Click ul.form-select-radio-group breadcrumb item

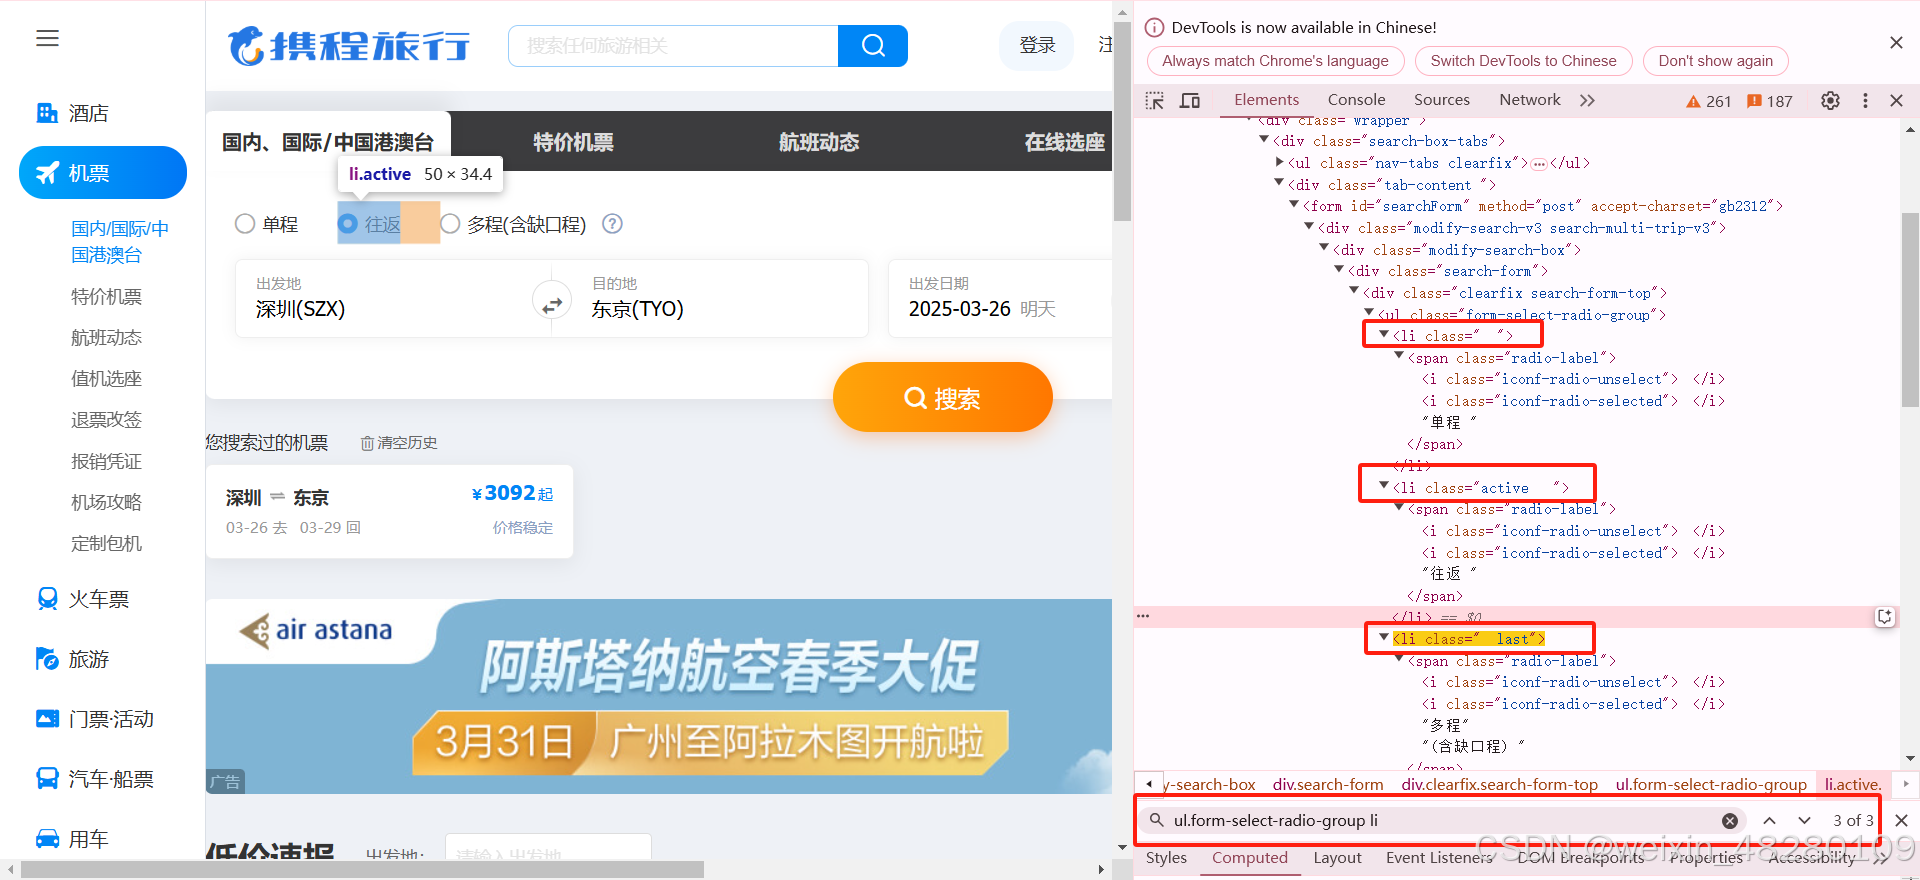tap(1711, 785)
